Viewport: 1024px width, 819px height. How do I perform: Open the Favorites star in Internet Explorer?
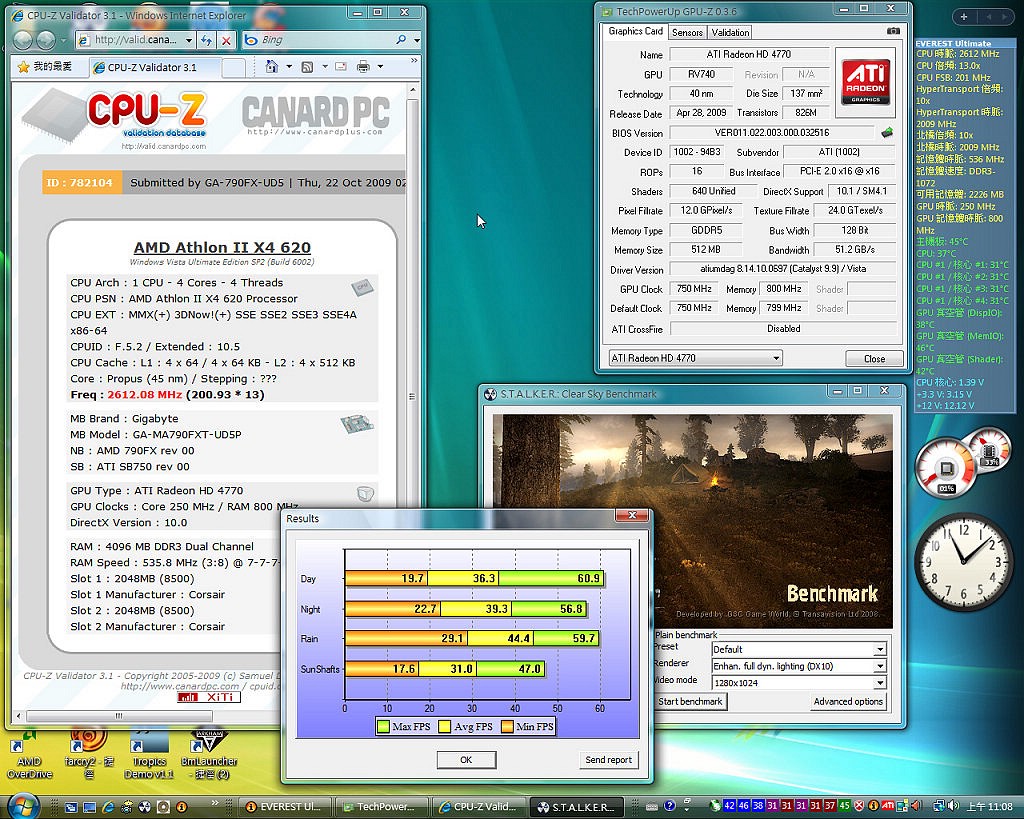24,67
